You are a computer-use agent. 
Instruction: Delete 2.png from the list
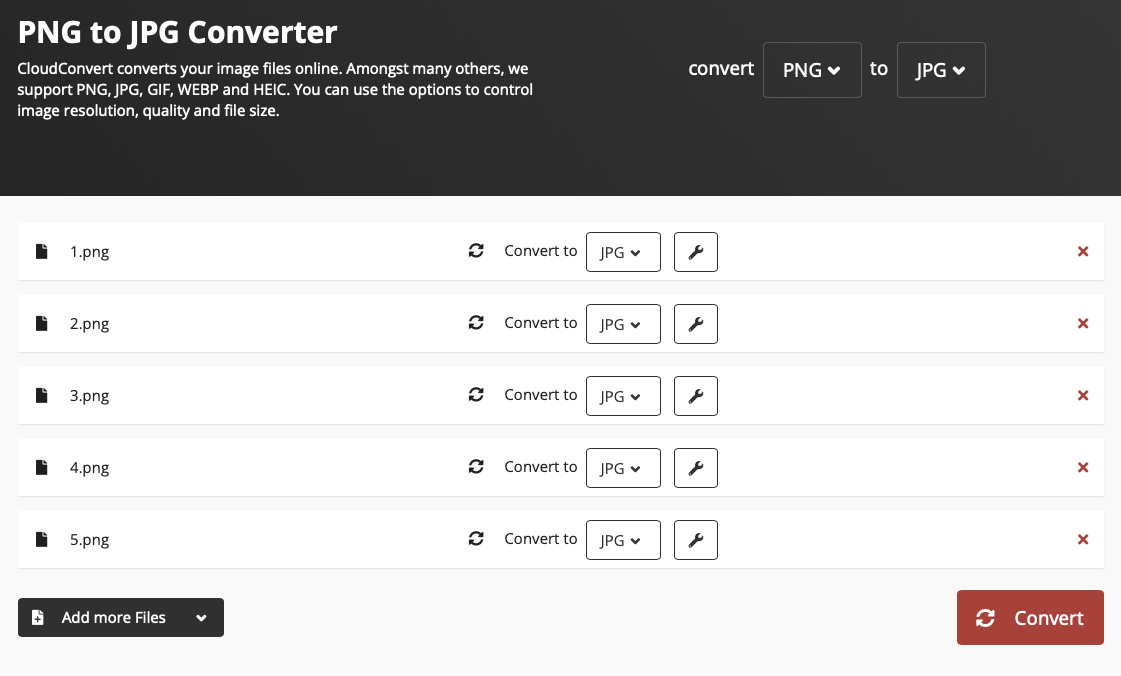(x=1082, y=324)
